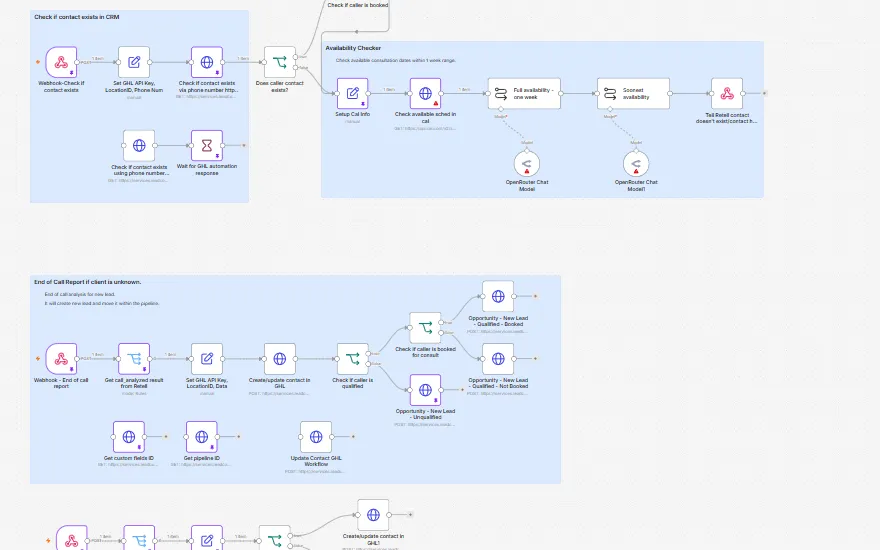Add node after Update Contact GHL Workflow output

(x=353, y=437)
